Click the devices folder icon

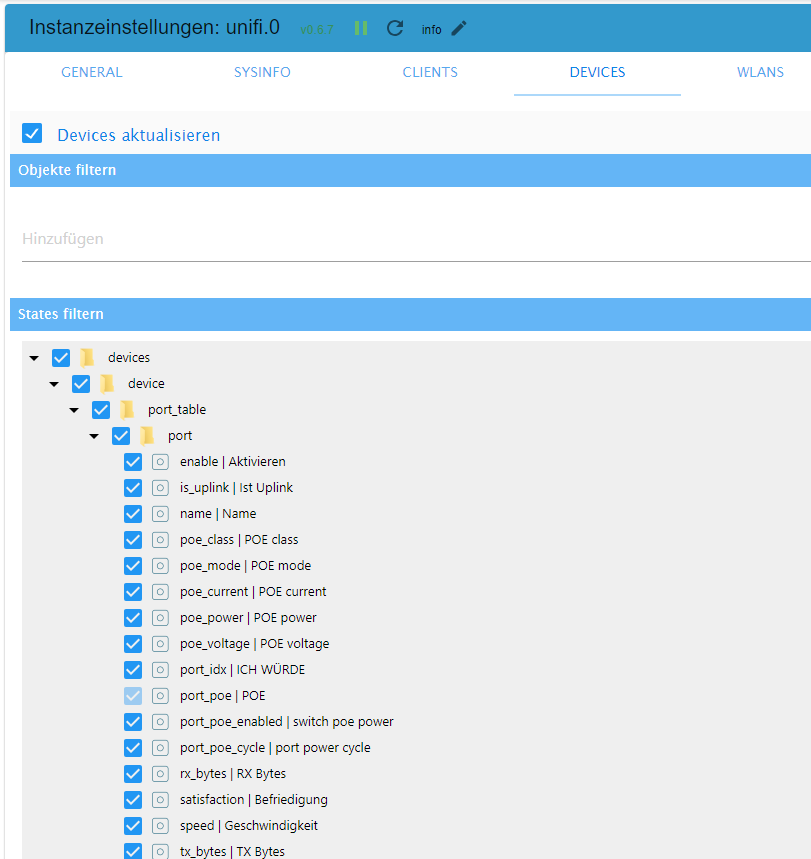click(x=87, y=358)
